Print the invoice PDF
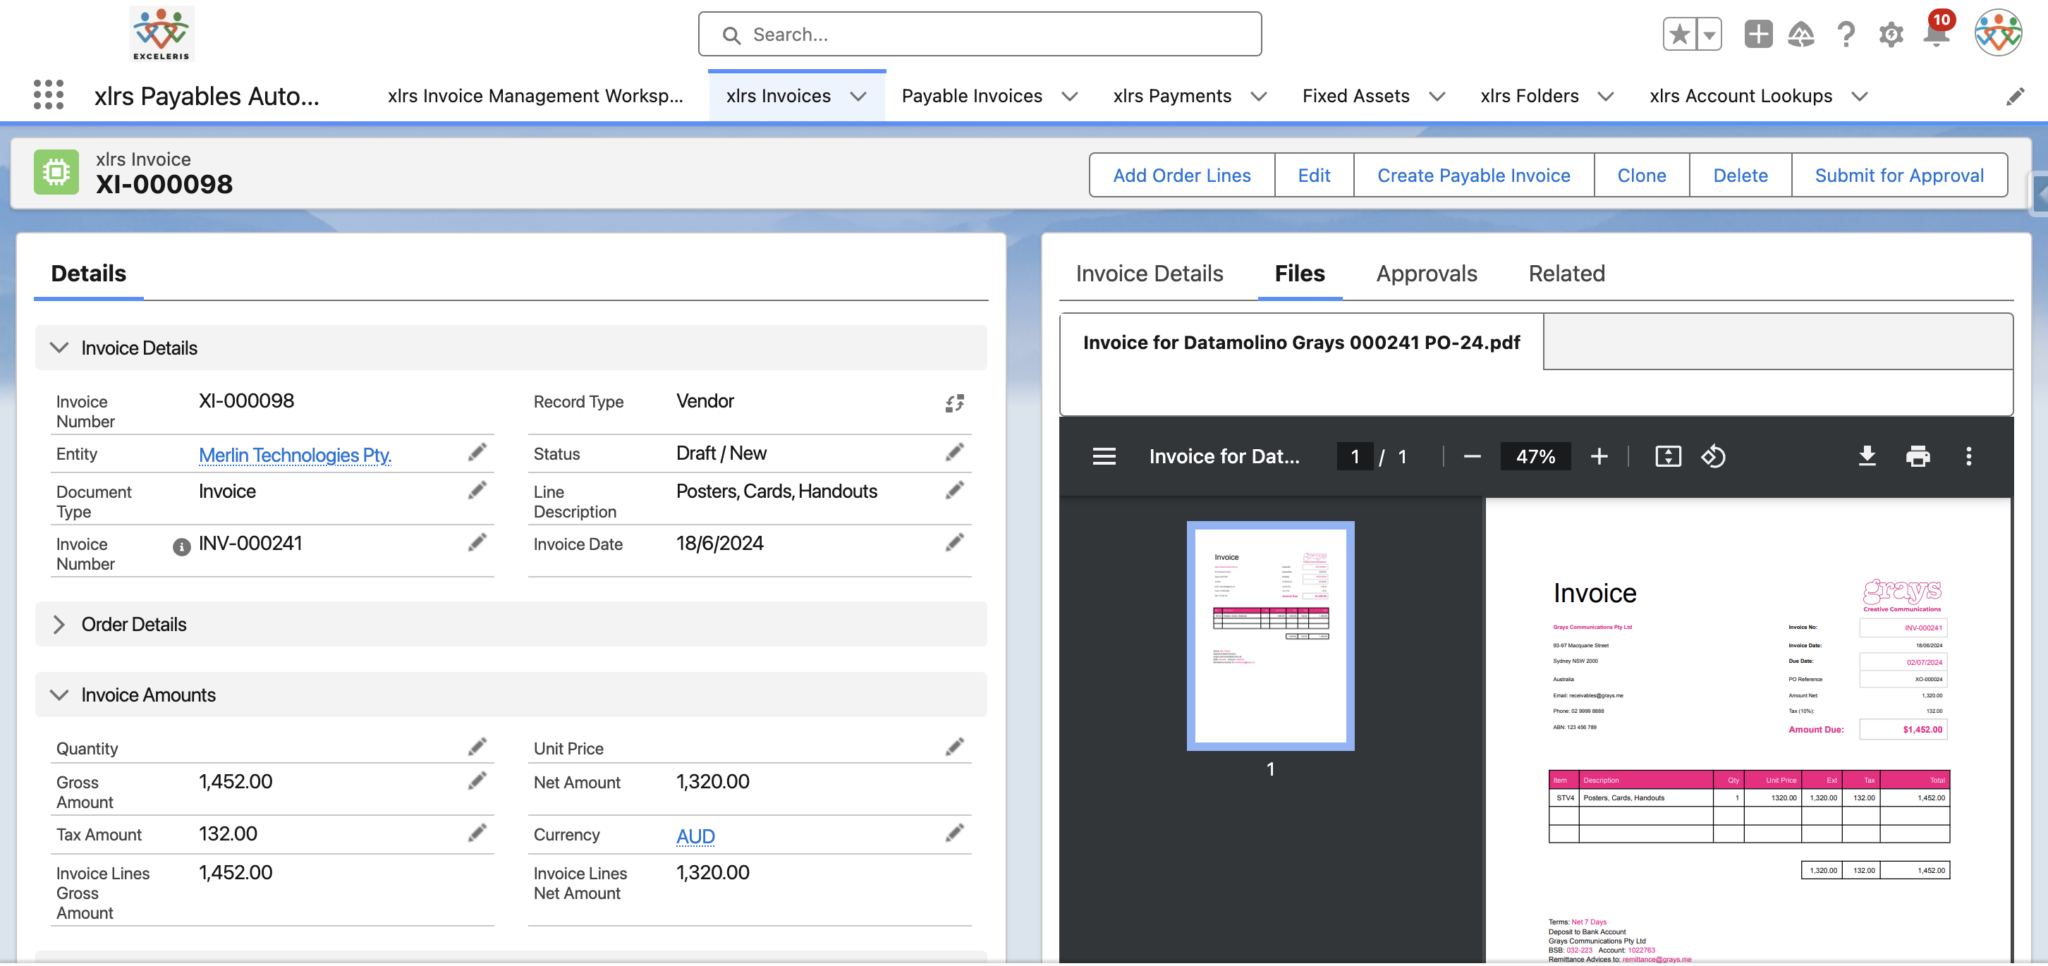Viewport: 2048px width, 966px height. tap(1918, 456)
